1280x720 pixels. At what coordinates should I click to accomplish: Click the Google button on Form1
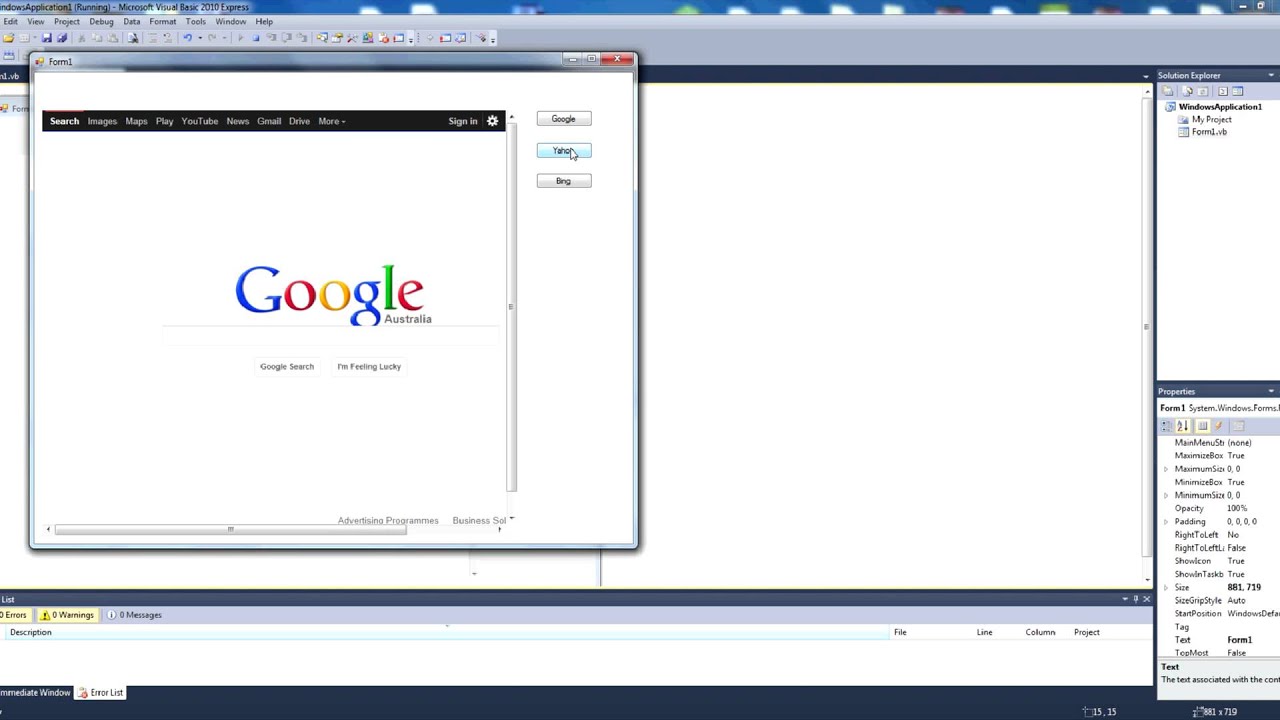point(564,119)
